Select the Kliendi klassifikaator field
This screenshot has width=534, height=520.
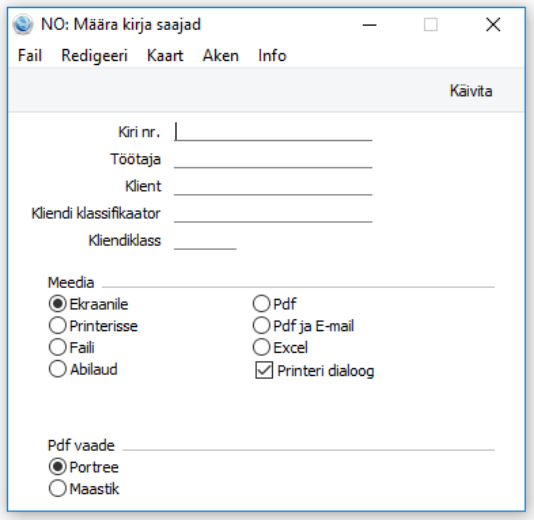point(273,214)
